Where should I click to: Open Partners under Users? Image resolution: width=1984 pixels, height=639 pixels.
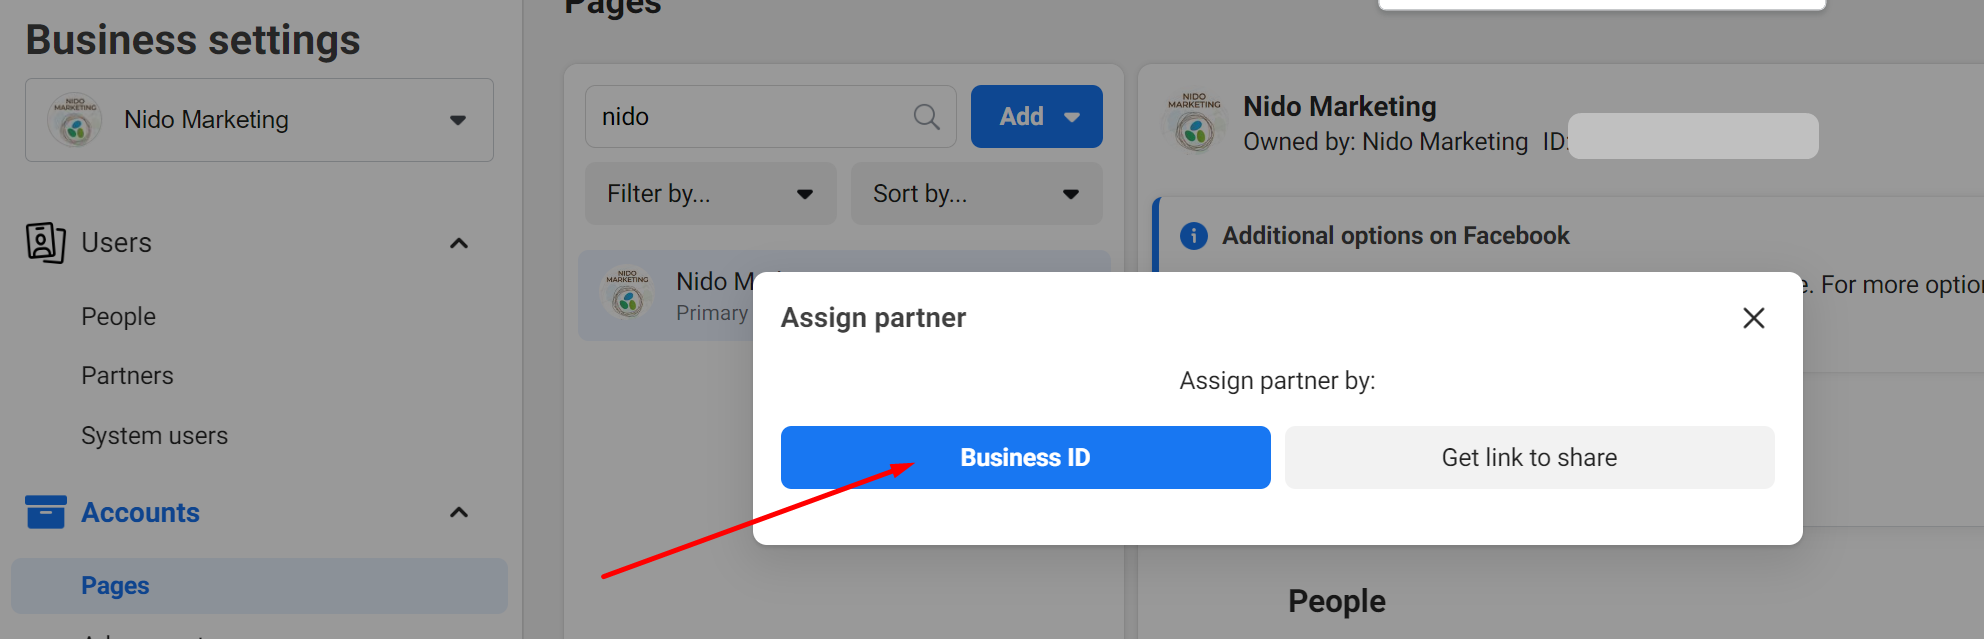(127, 376)
